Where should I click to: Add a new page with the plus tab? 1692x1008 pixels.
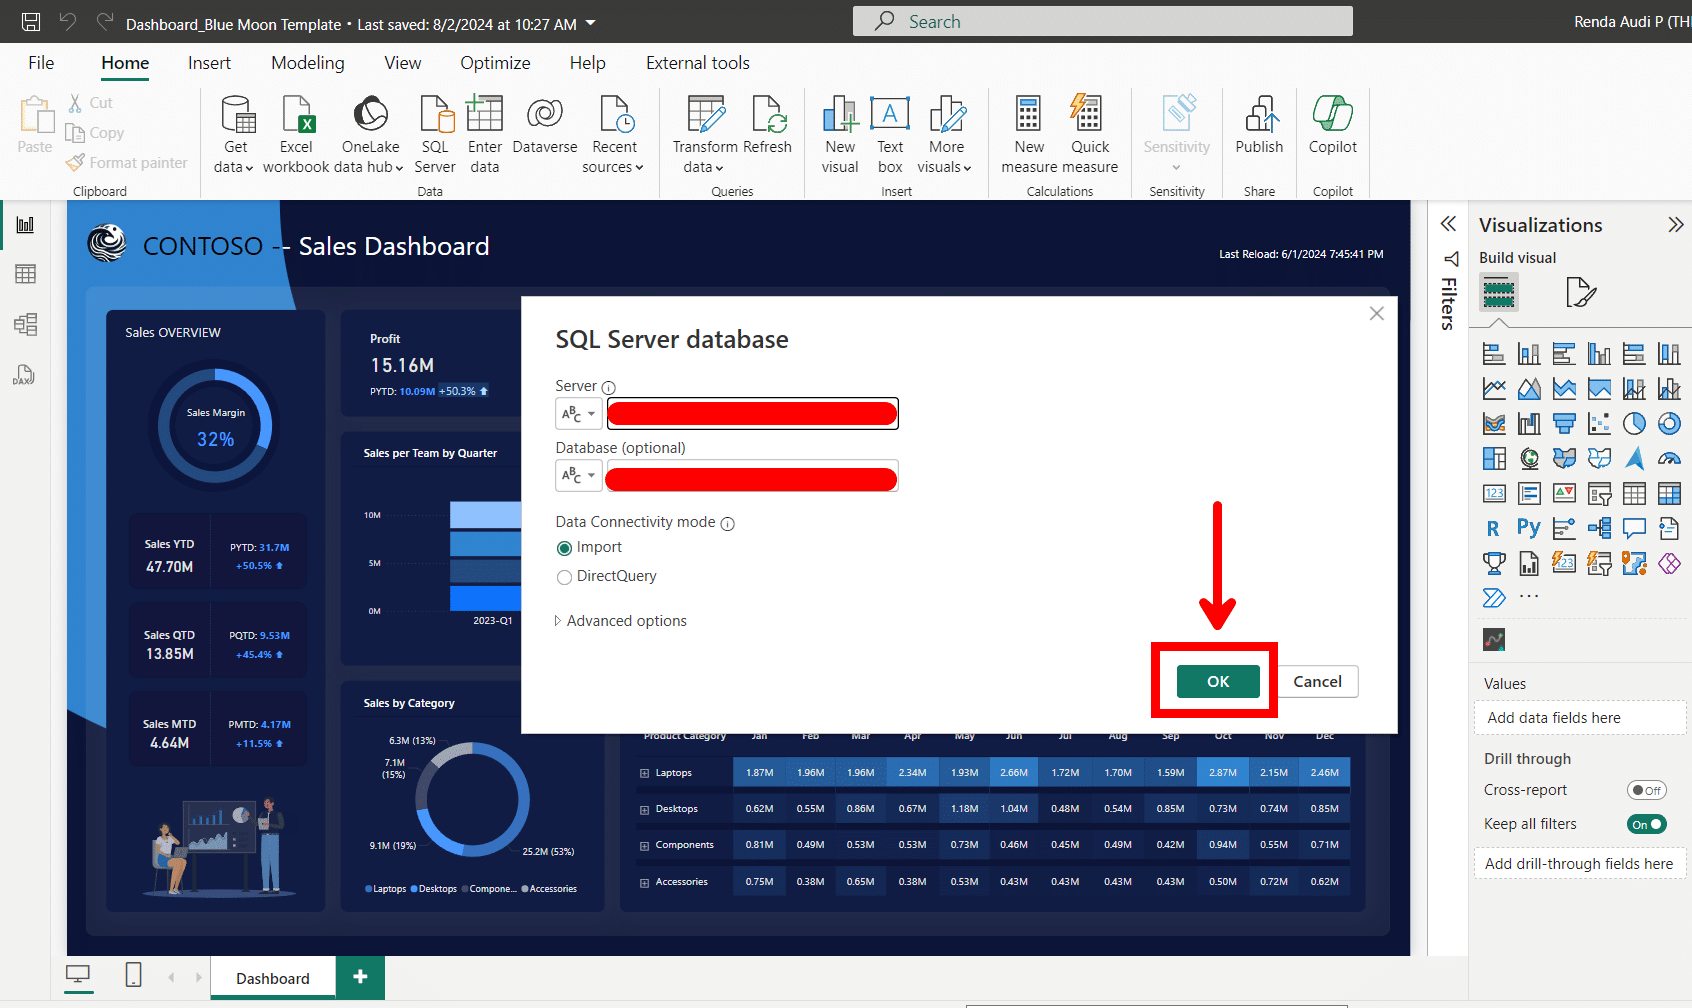tap(359, 977)
